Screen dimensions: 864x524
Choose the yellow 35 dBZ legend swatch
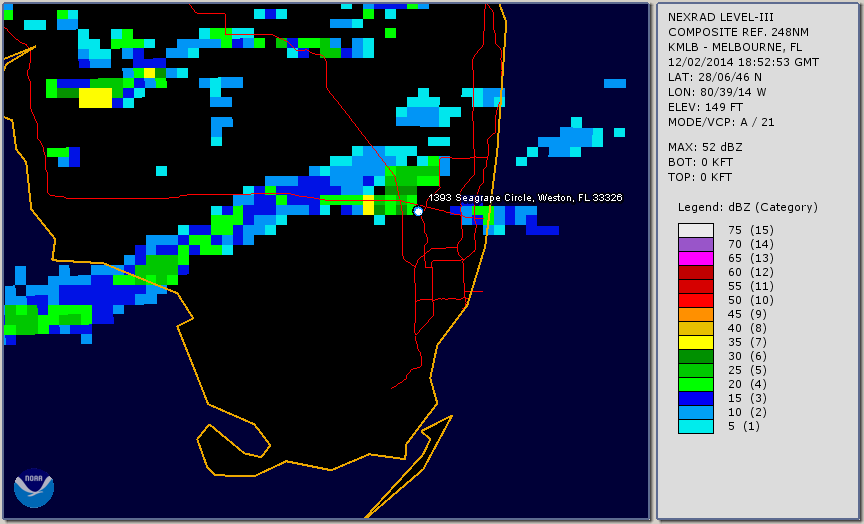pos(695,342)
